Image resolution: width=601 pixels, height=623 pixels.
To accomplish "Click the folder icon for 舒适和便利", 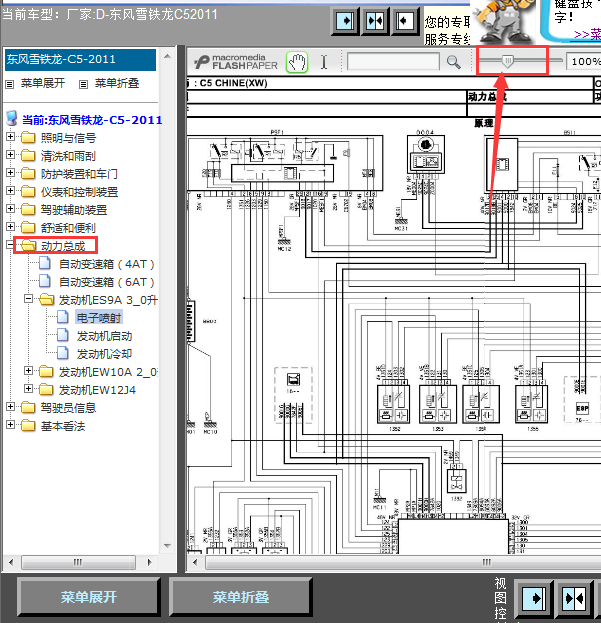I will 28,227.
